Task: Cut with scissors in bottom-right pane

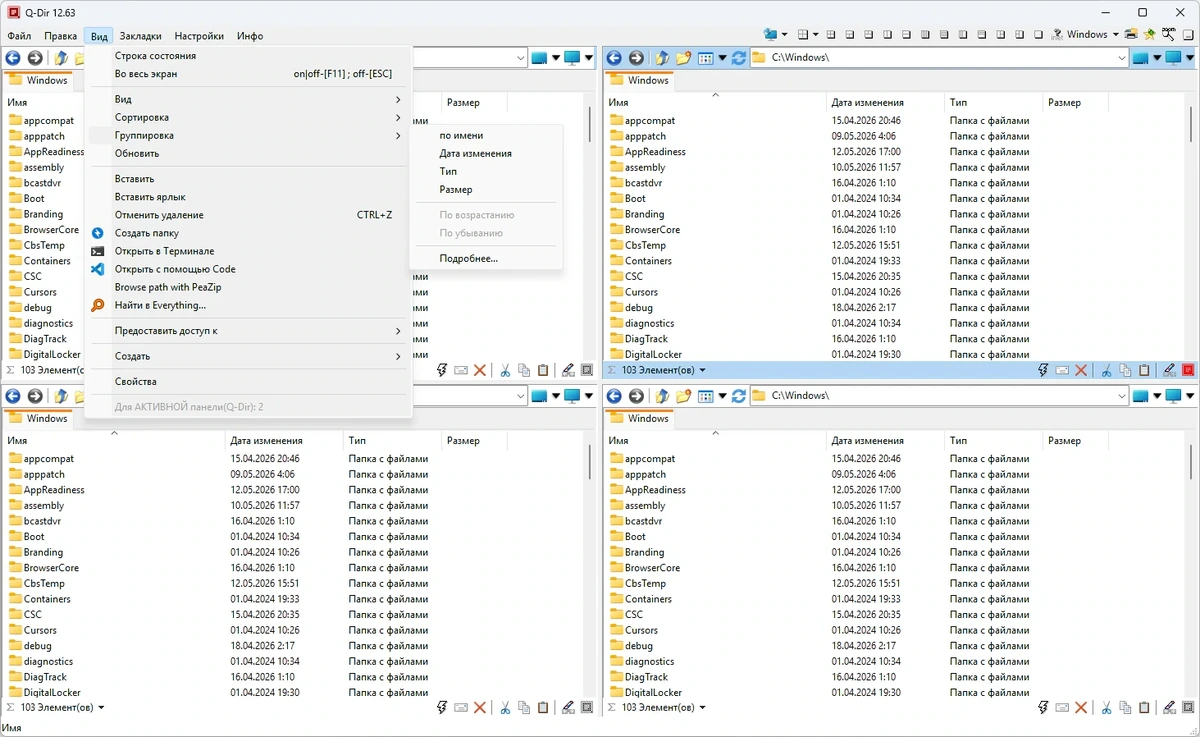Action: coord(1107,708)
